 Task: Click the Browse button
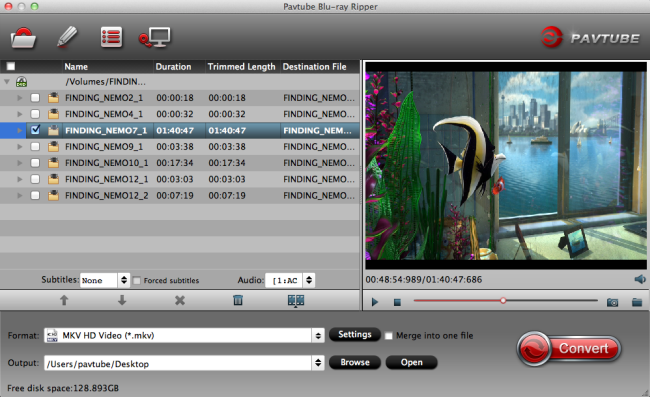pyautogui.click(x=354, y=362)
